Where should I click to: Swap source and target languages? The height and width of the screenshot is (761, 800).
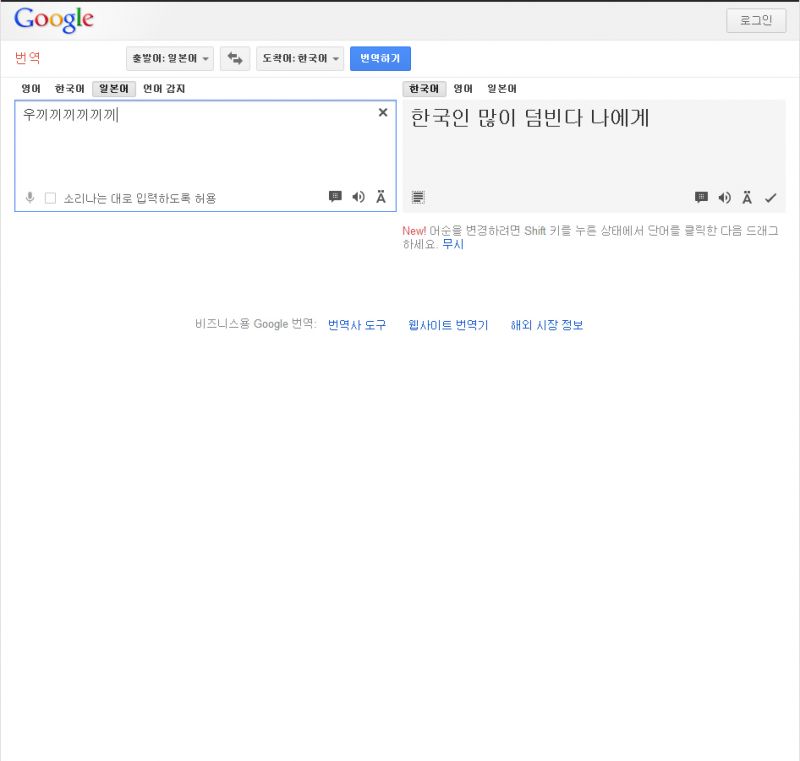(x=235, y=59)
